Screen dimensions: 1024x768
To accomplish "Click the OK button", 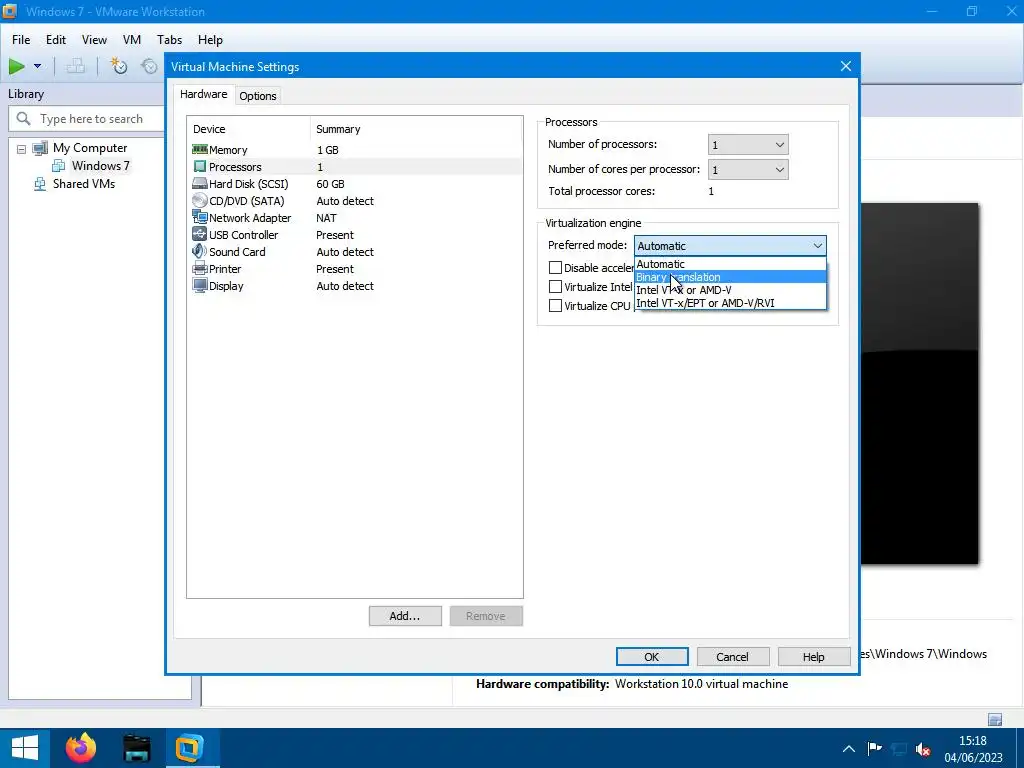I will (652, 657).
